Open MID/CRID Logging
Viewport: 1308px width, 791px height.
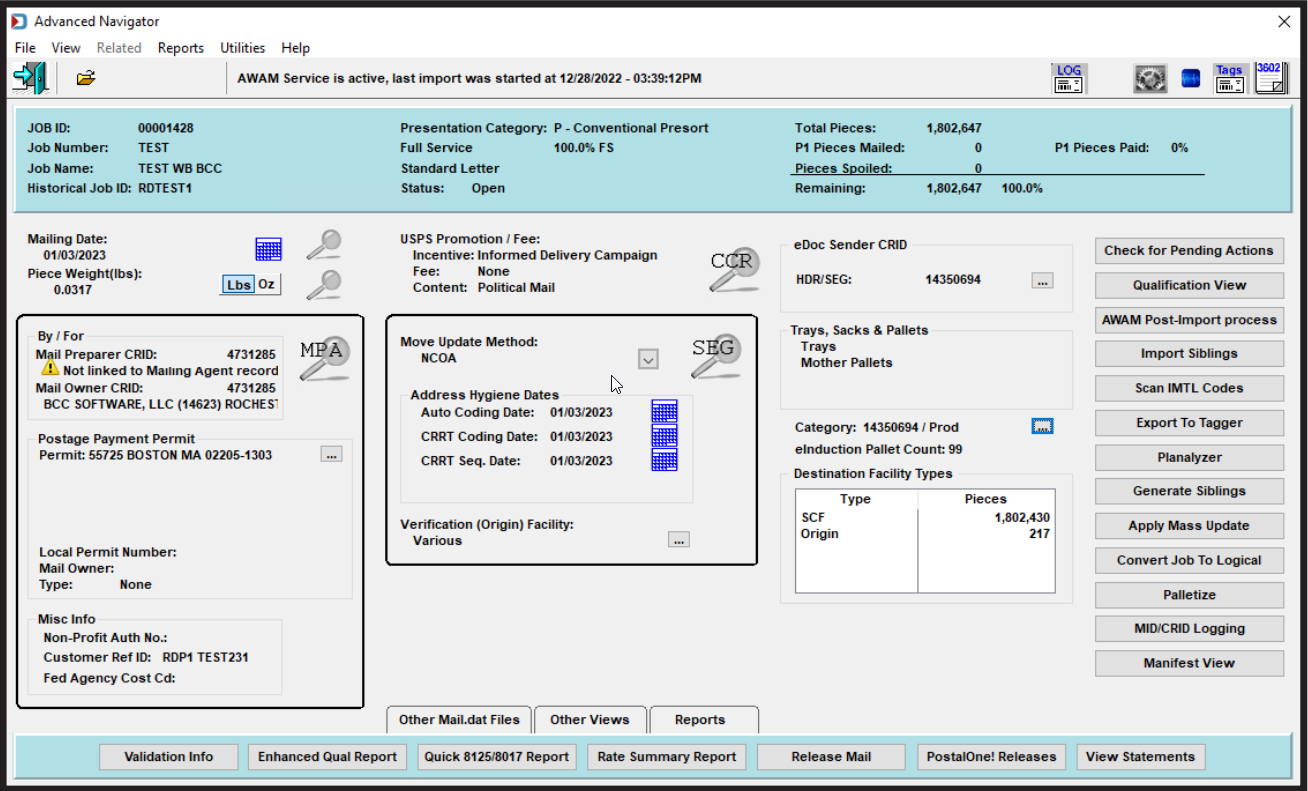click(x=1189, y=629)
